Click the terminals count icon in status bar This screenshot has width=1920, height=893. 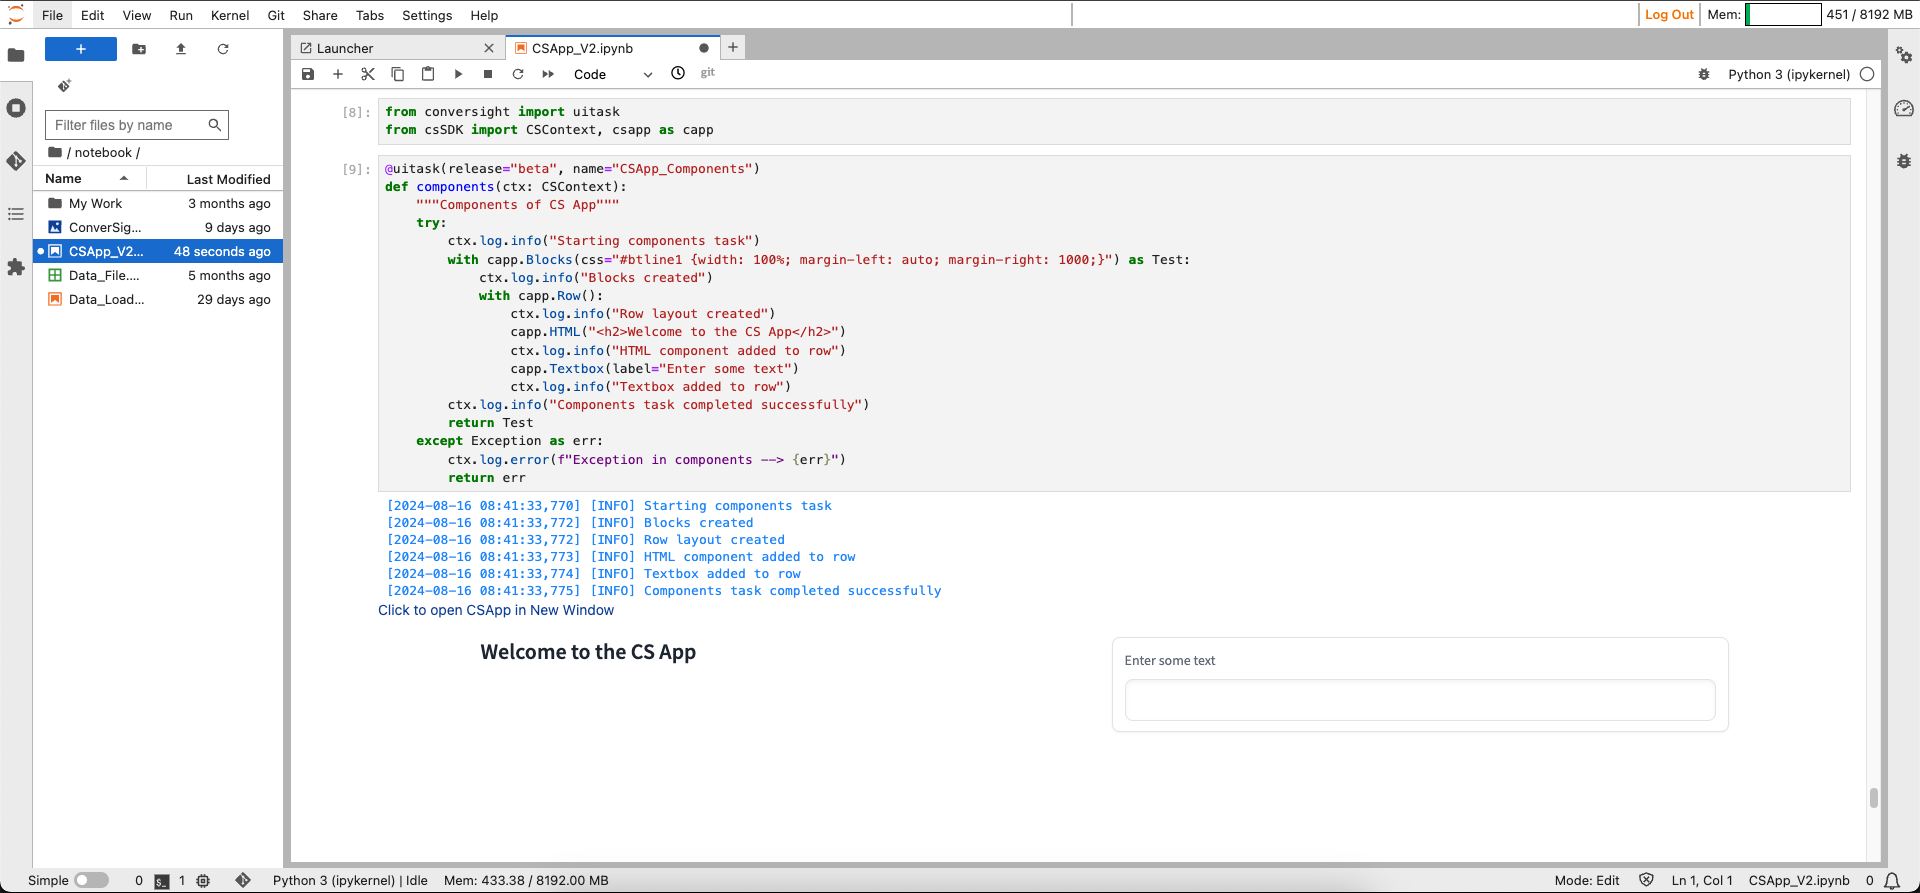[162, 881]
